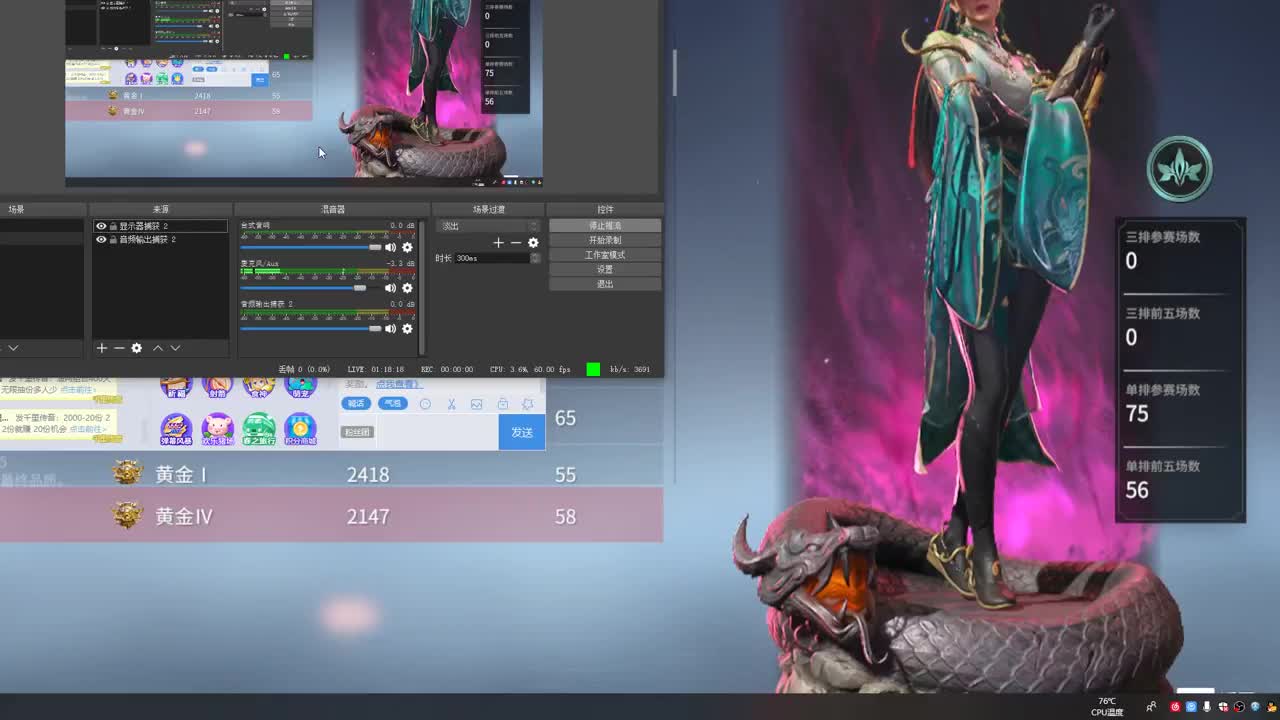Screen dimensions: 1280x720
Task: Click the image icon in chat toolbar
Action: click(x=477, y=404)
